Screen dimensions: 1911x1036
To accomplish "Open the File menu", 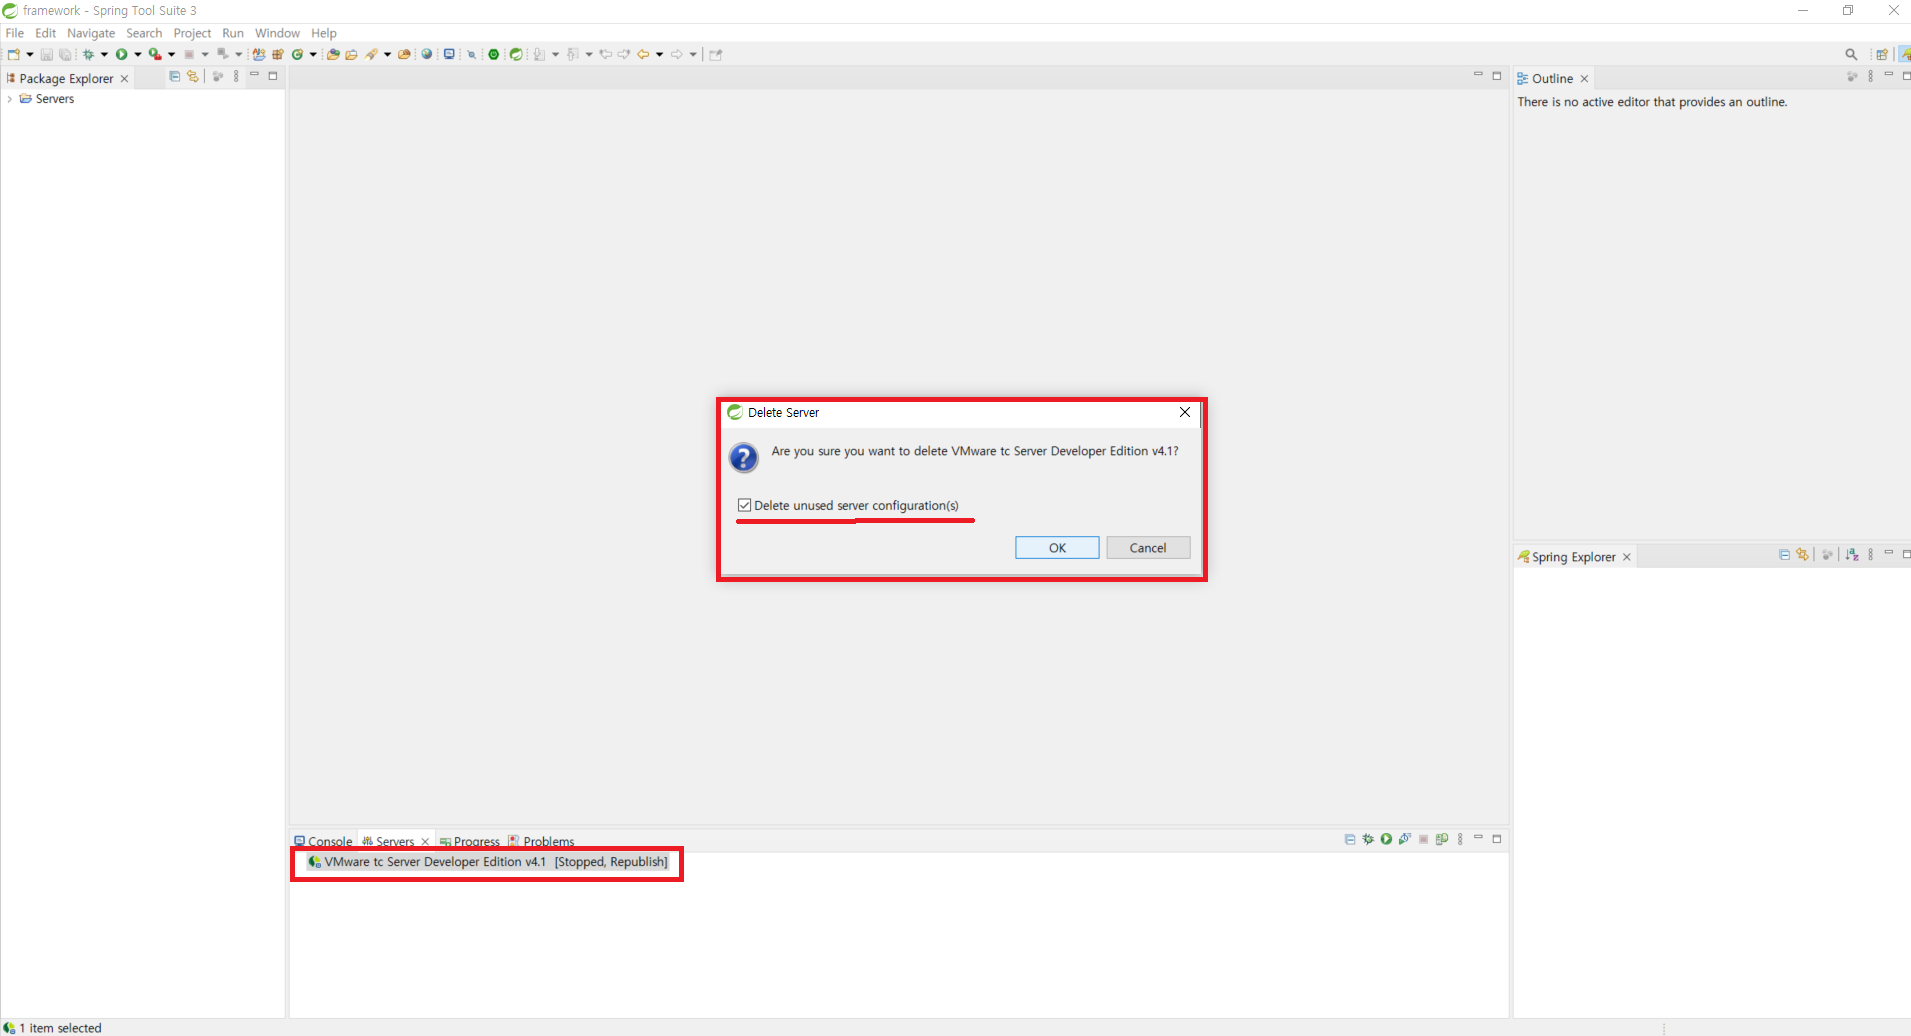I will (14, 33).
